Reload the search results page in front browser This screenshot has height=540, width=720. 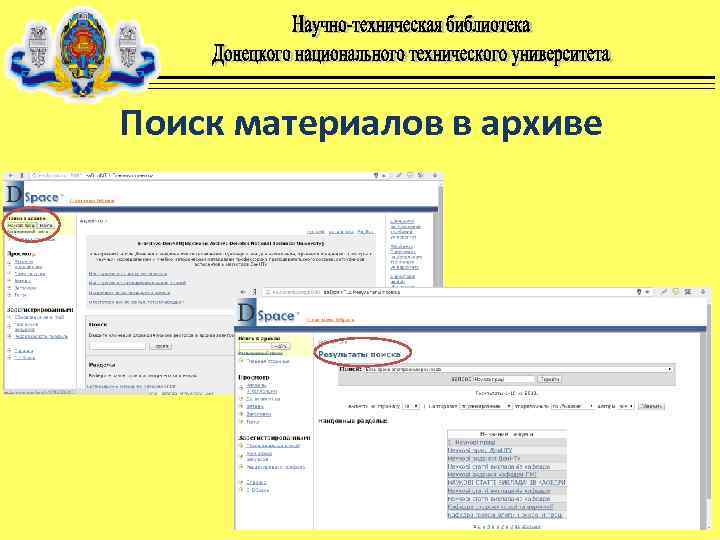pos(253,292)
